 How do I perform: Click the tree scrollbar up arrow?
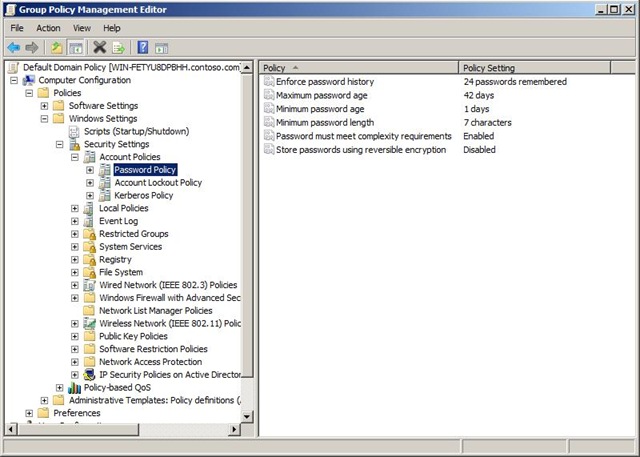(247, 68)
